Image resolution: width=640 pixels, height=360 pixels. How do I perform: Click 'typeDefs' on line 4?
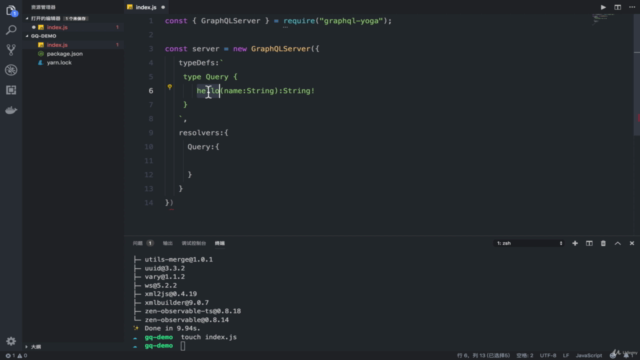pos(197,62)
